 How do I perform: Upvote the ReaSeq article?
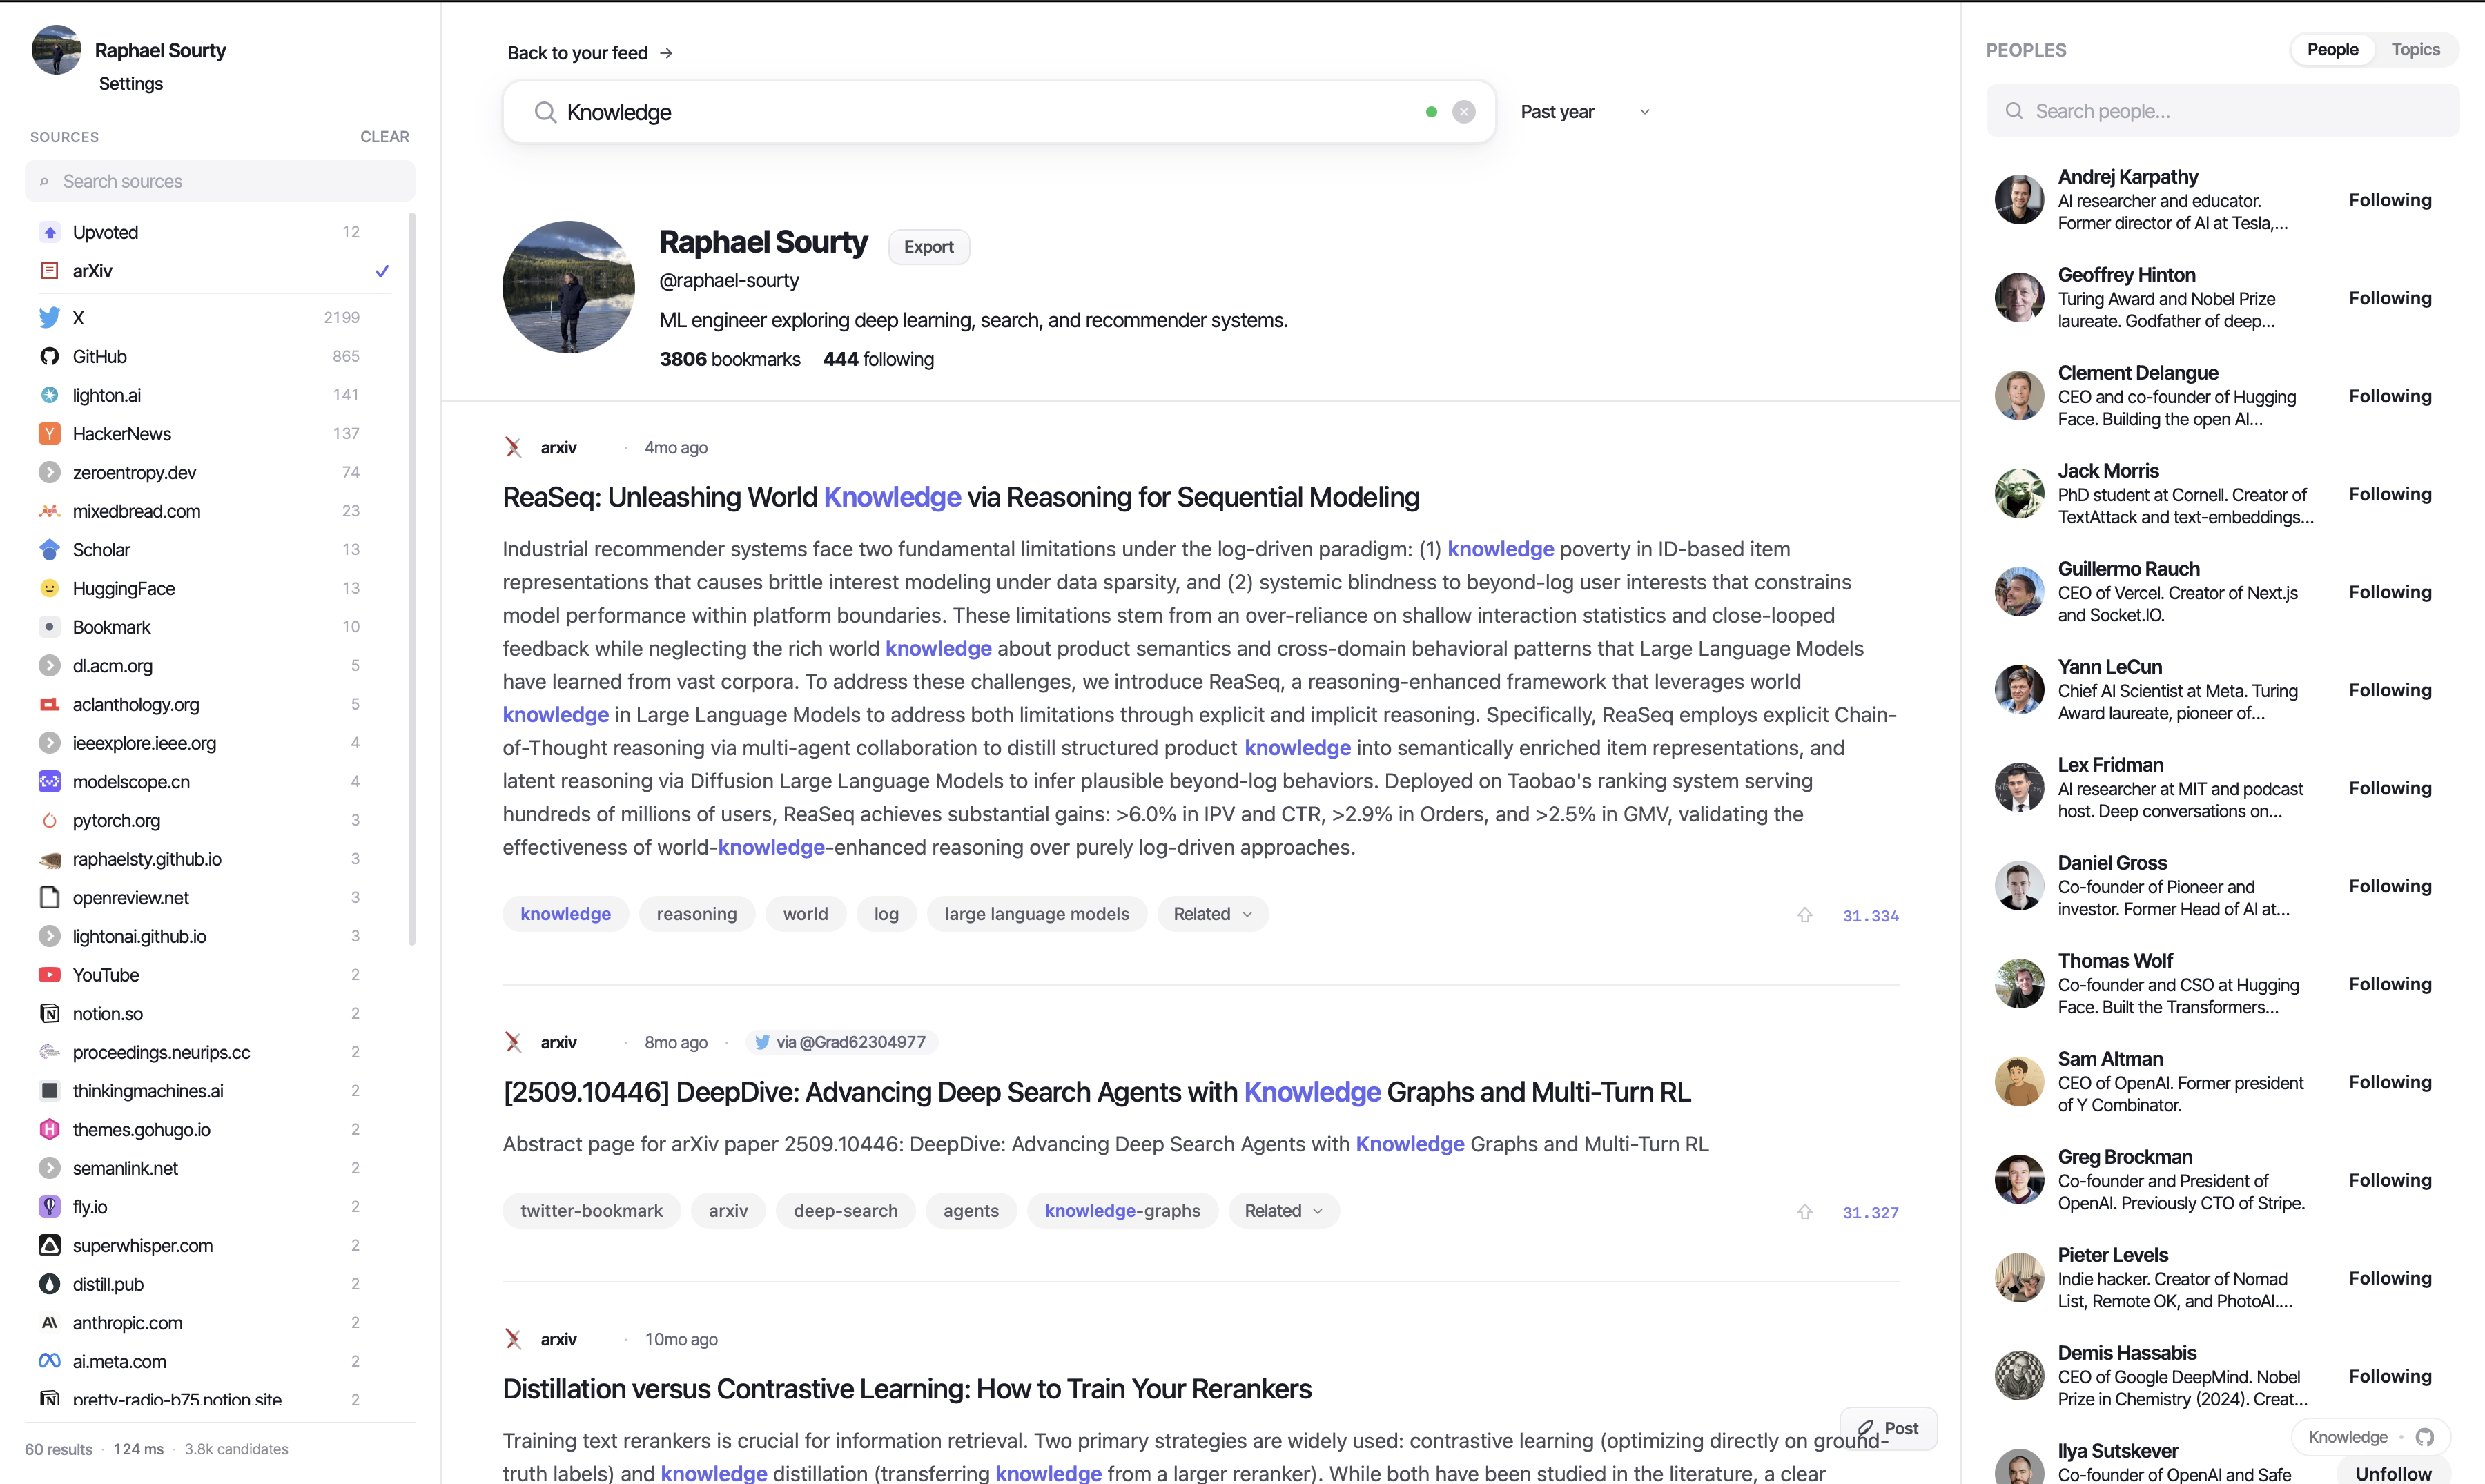click(1804, 915)
